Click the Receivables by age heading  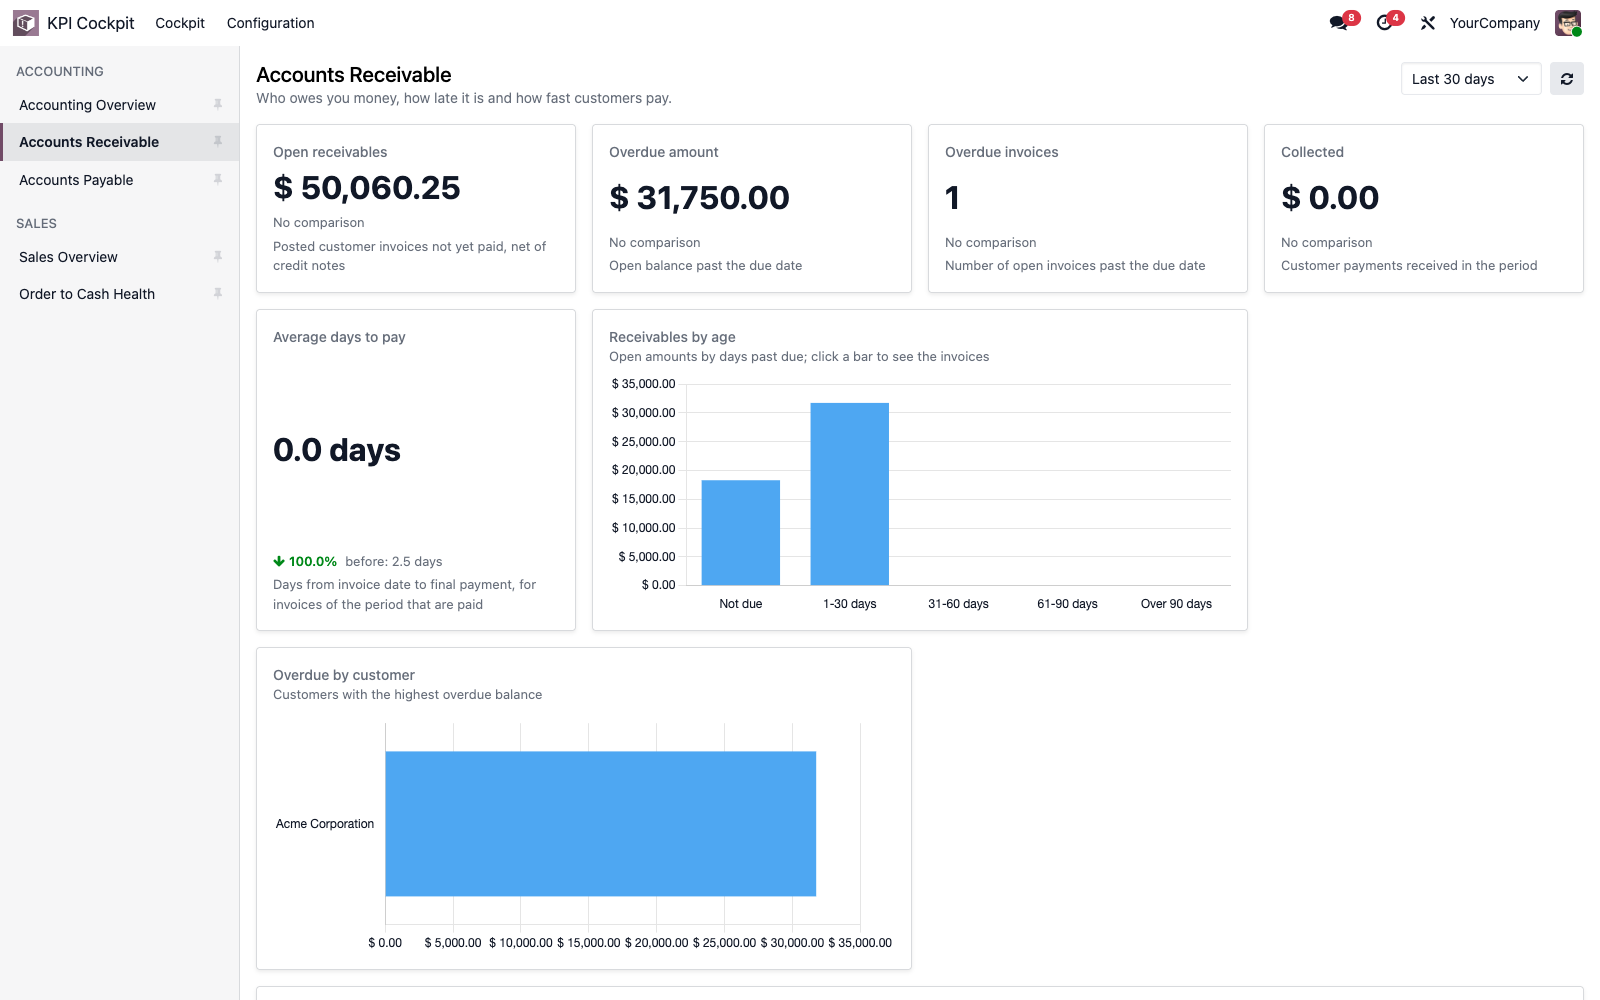672,337
